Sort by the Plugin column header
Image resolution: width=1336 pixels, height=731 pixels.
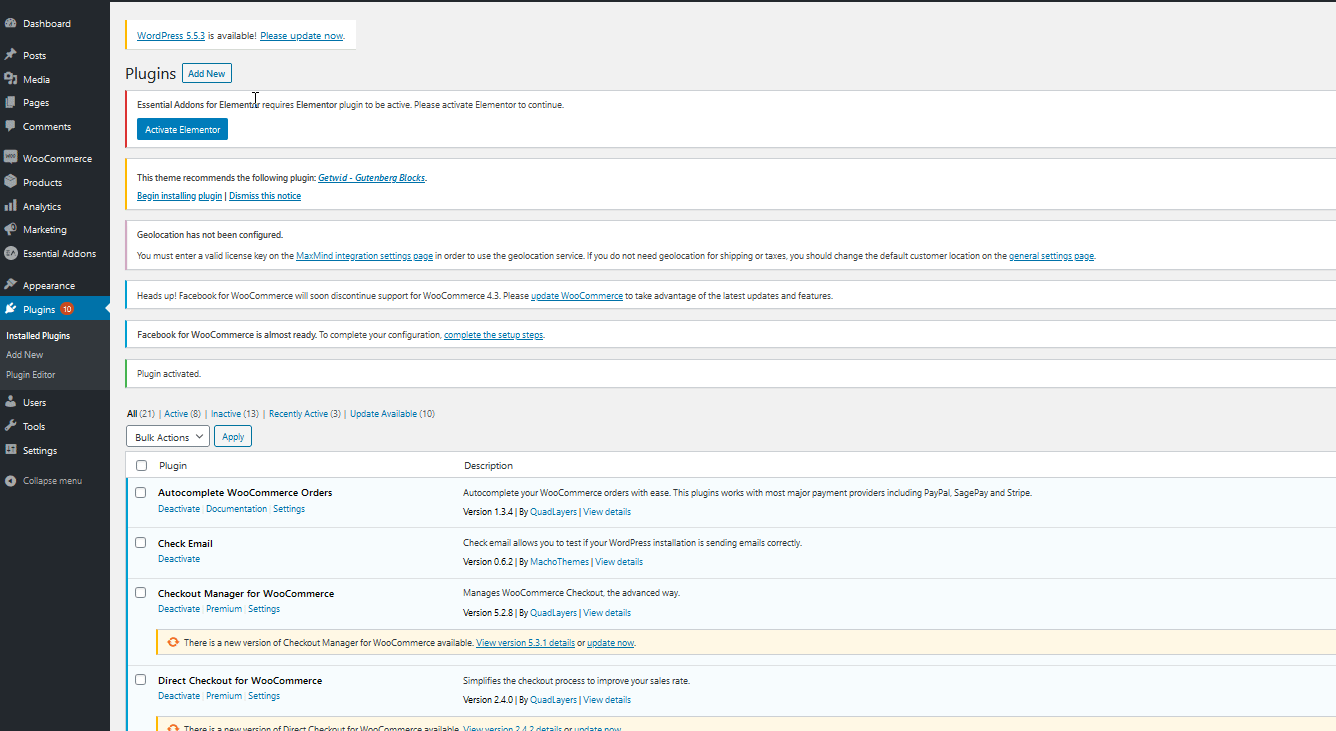pyautogui.click(x=173, y=465)
